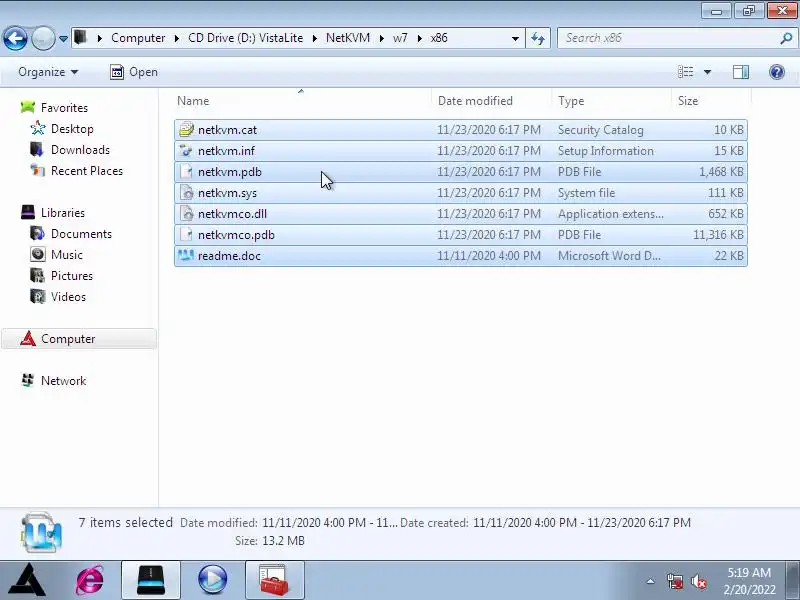Click the toolbox taskbar application icon
The height and width of the screenshot is (600, 800).
(274, 580)
